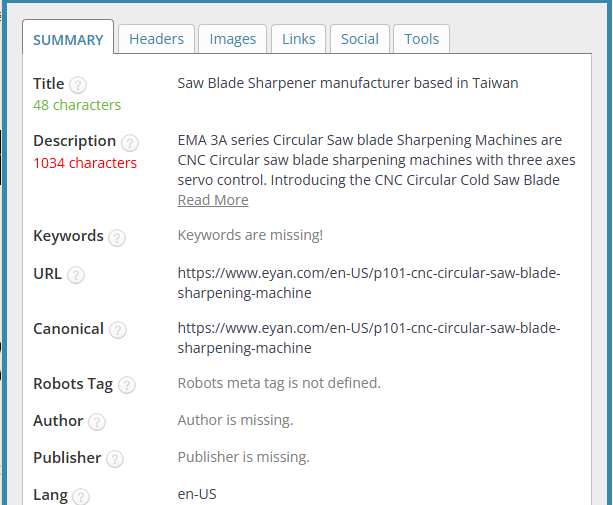This screenshot has width=613, height=505.
Task: Open the Robots Tag help icon
Action: coord(126,385)
